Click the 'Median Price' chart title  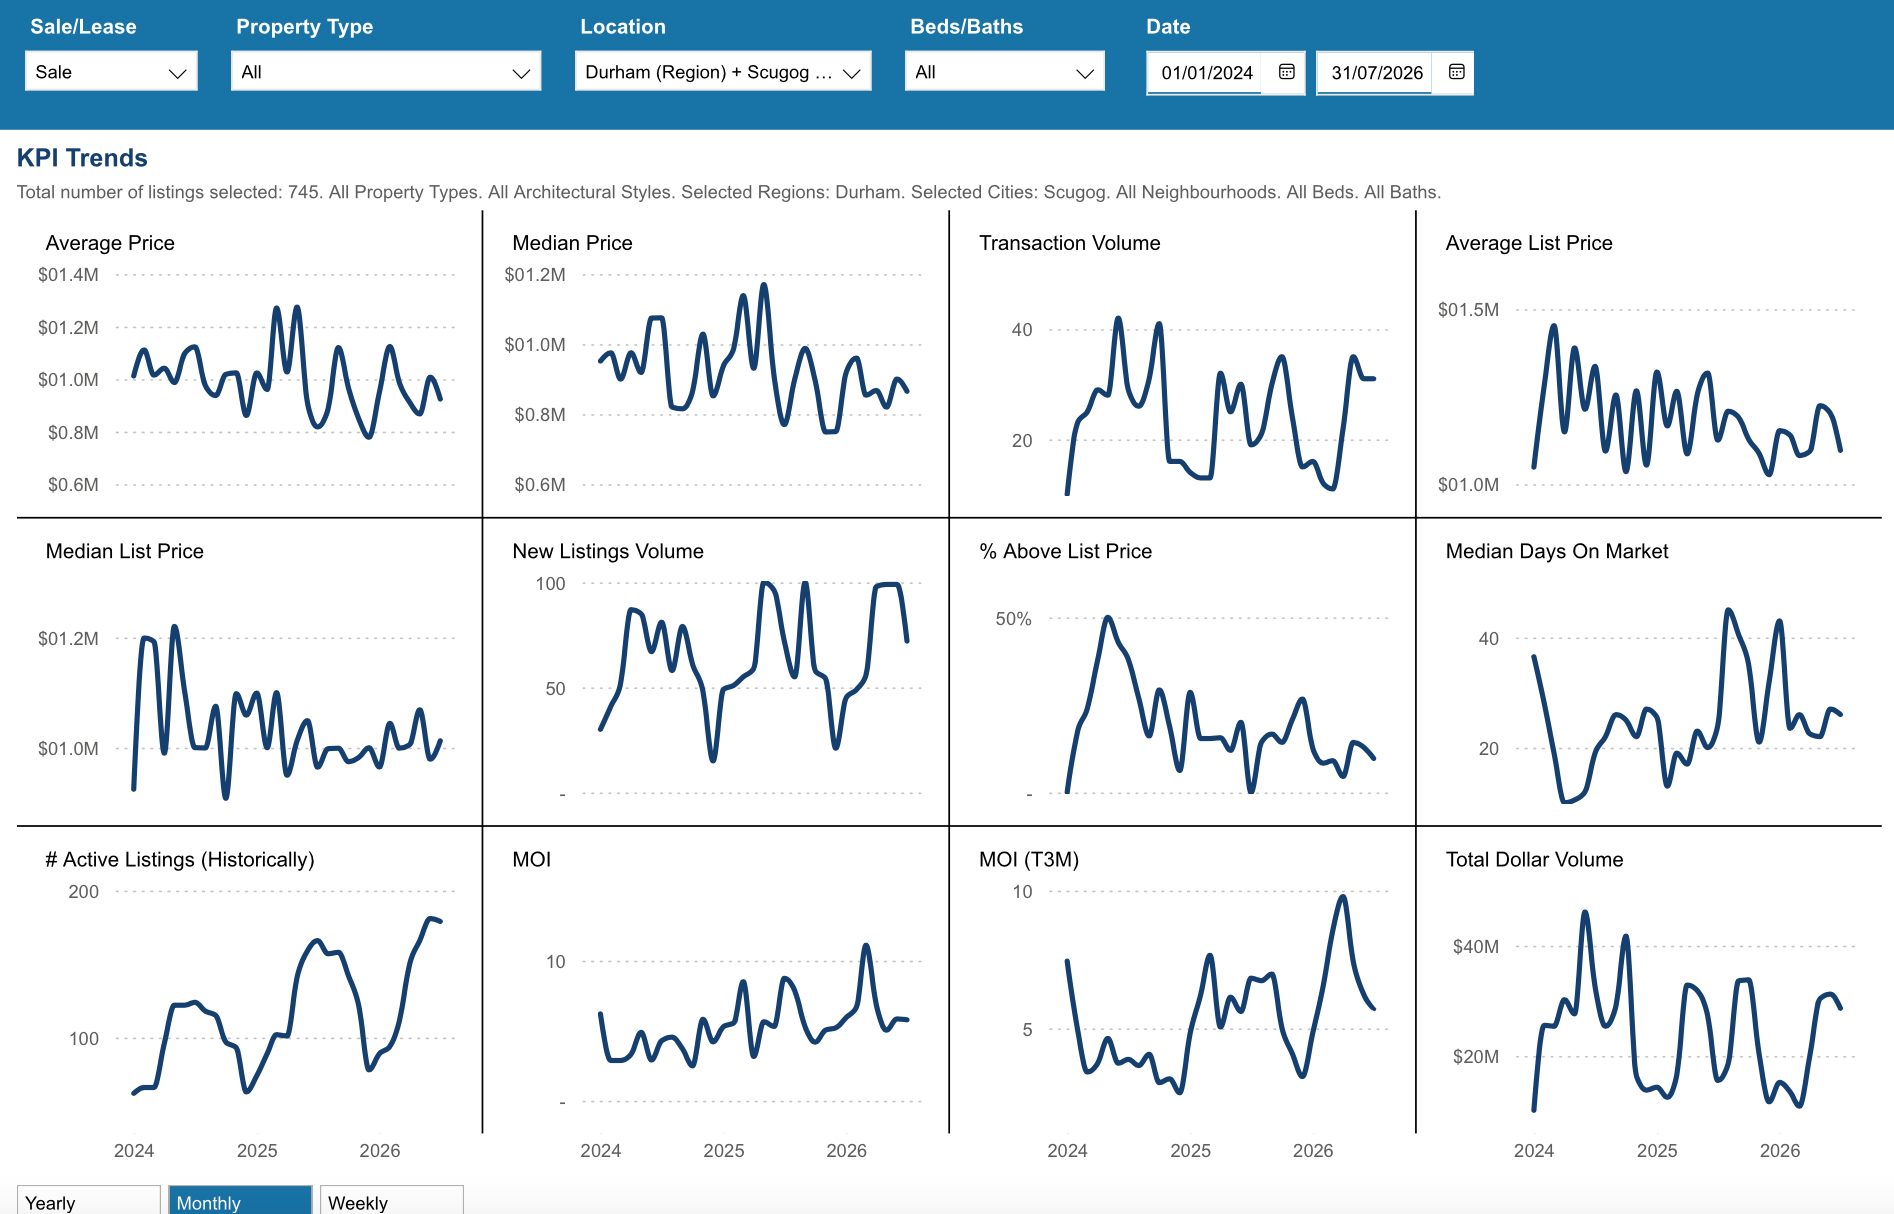572,243
